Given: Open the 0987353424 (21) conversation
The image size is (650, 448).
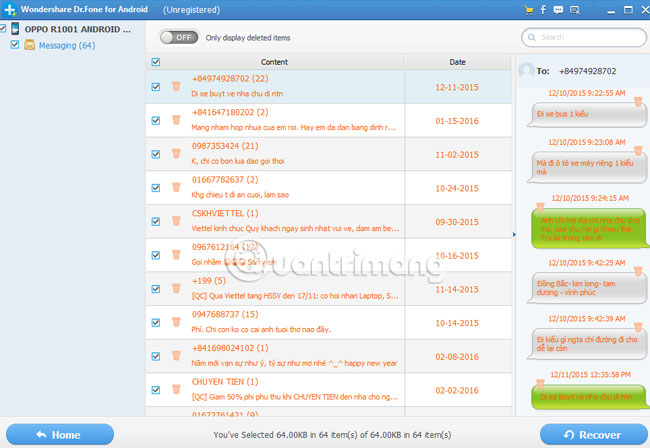Looking at the screenshot, I should [329, 154].
